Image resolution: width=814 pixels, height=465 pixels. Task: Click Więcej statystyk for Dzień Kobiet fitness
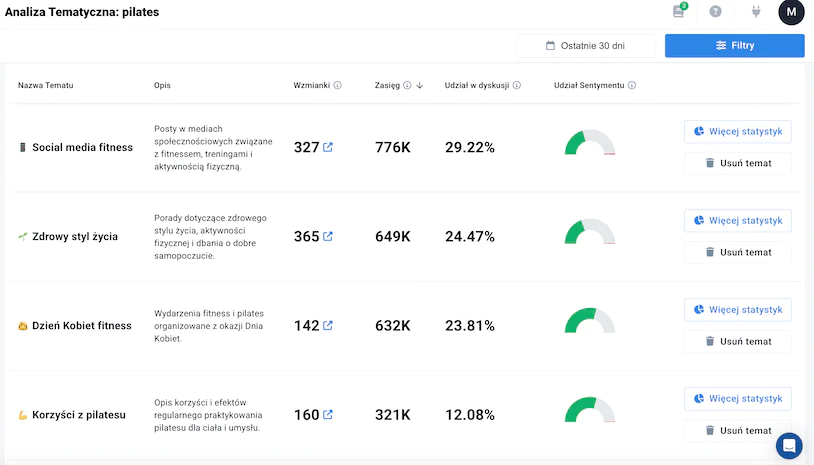pyautogui.click(x=738, y=310)
